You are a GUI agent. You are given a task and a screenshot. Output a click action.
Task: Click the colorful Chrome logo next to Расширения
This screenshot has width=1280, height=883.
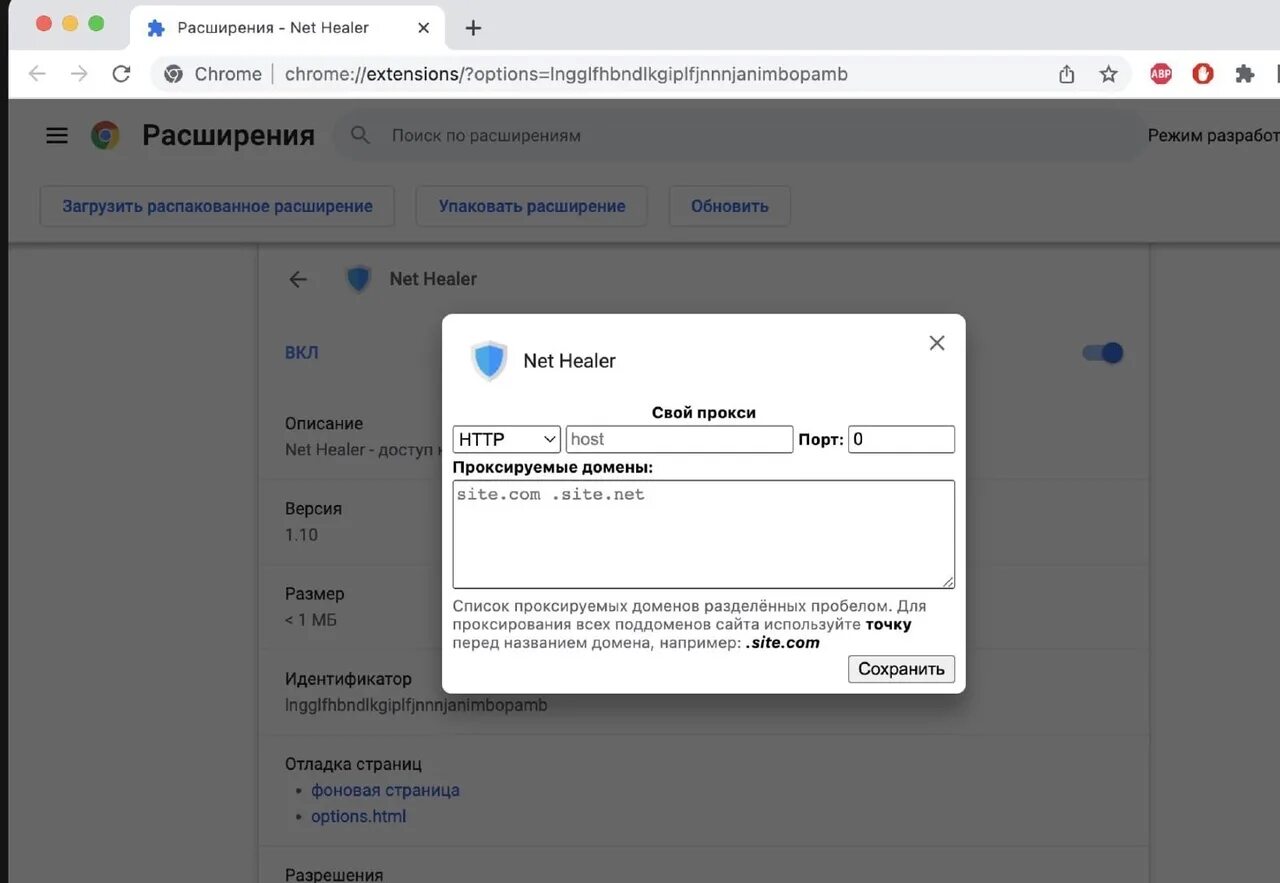pyautogui.click(x=104, y=134)
